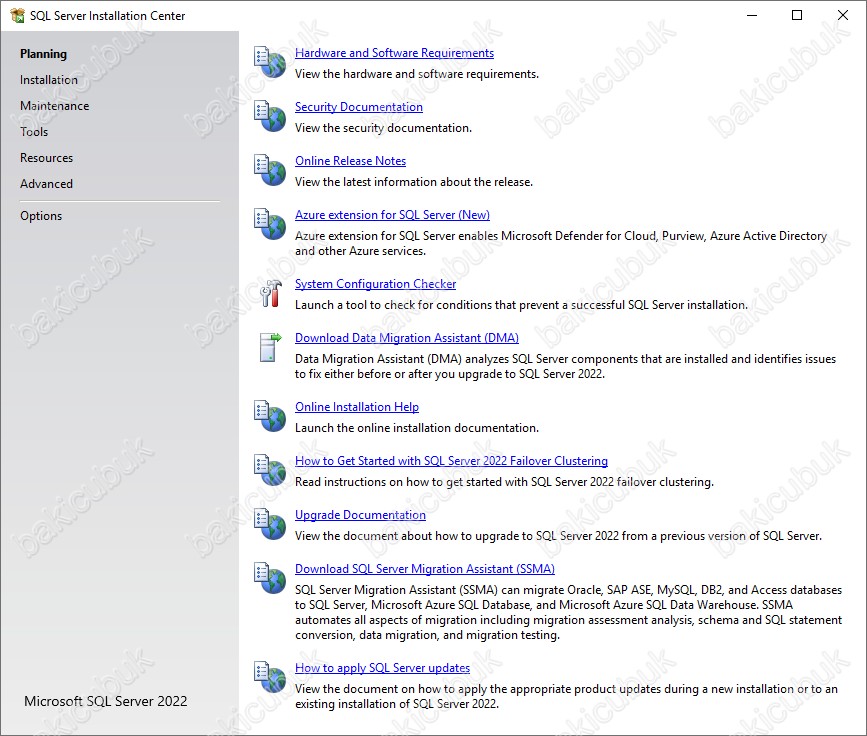Click the Online Release Notes globe icon
Viewport: 867px width, 736px height.
click(x=270, y=170)
